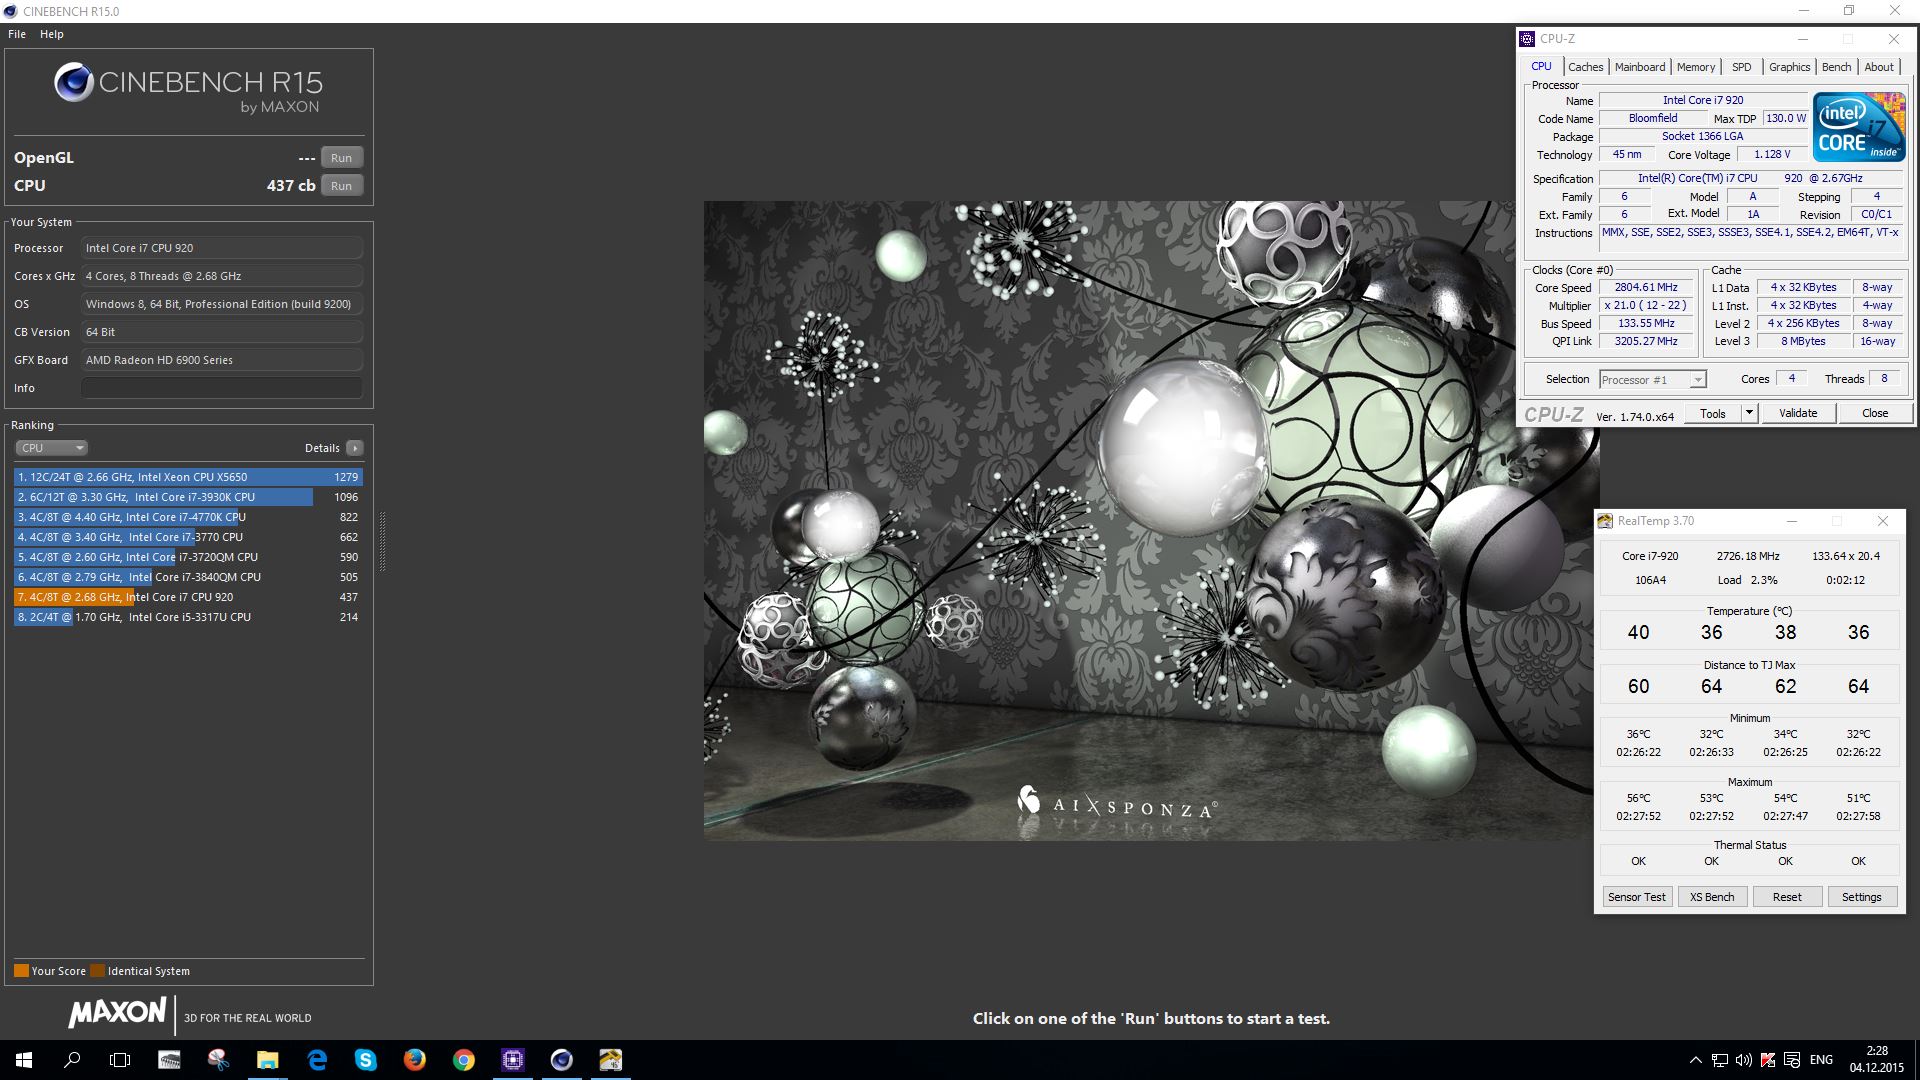Open the CPU ranking type dropdown
The image size is (1920, 1080).
tap(51, 448)
